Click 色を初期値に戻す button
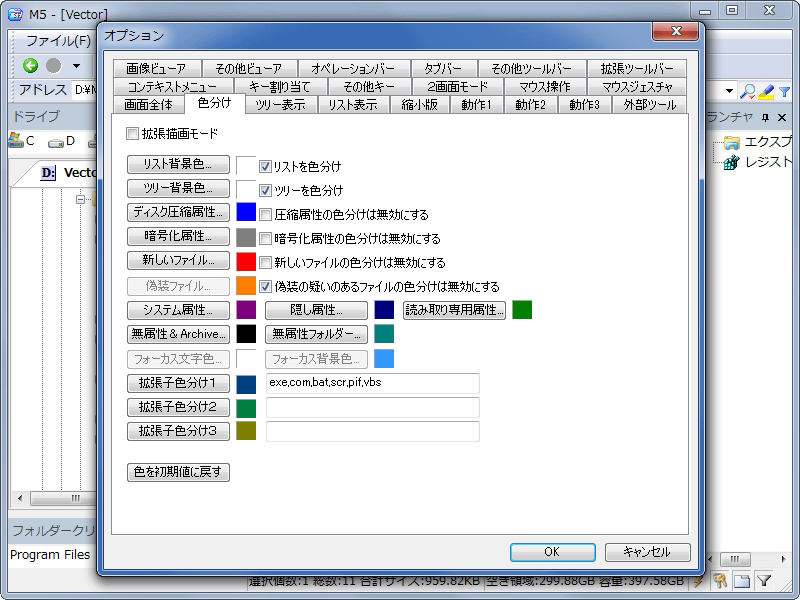Image resolution: width=800 pixels, height=600 pixels. (178, 472)
